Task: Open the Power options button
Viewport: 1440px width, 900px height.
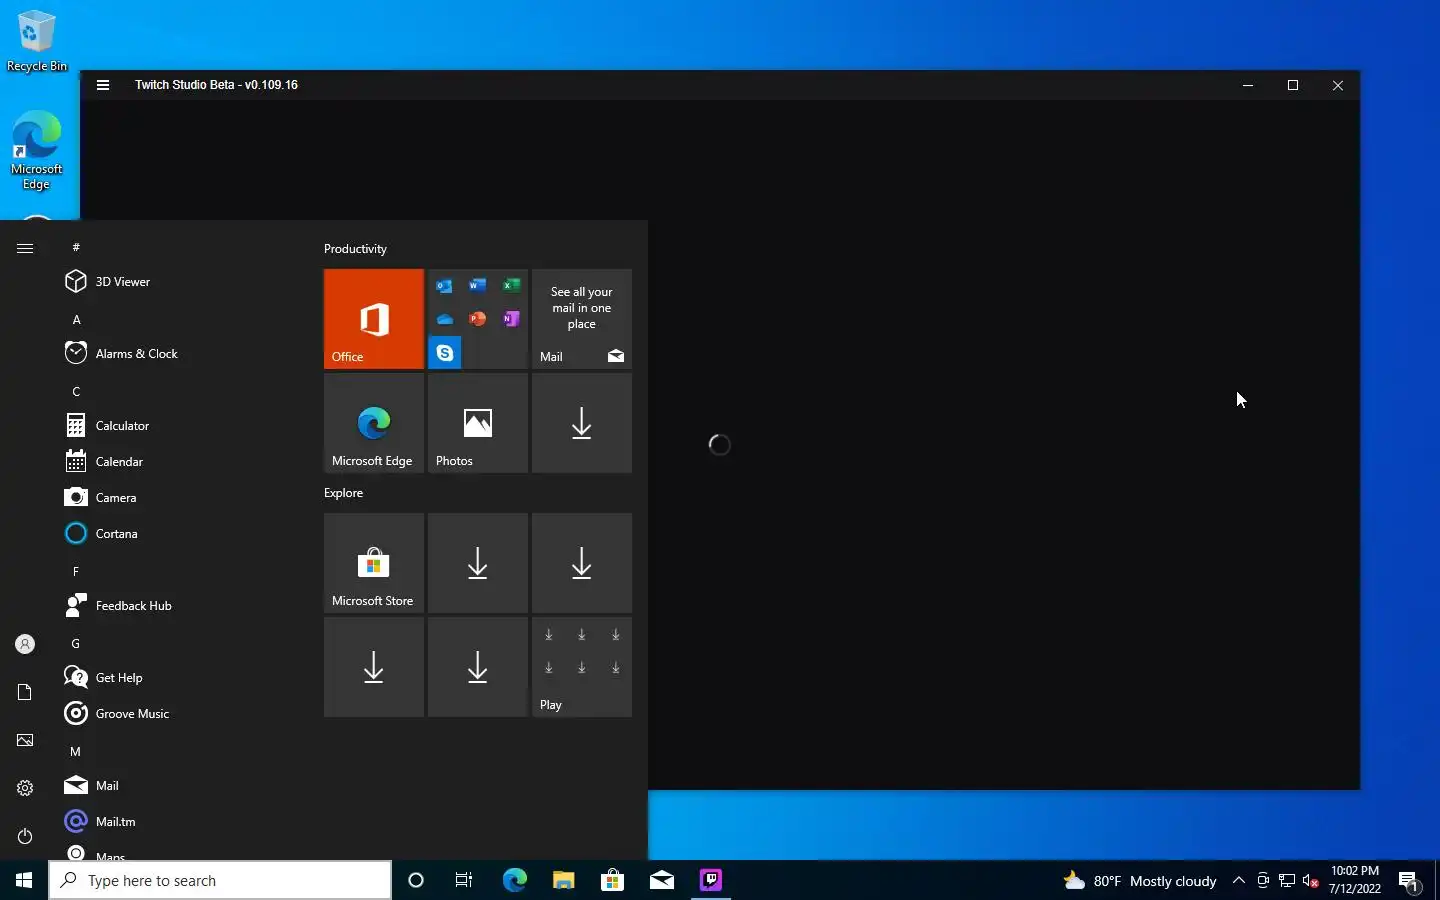Action: [25, 836]
